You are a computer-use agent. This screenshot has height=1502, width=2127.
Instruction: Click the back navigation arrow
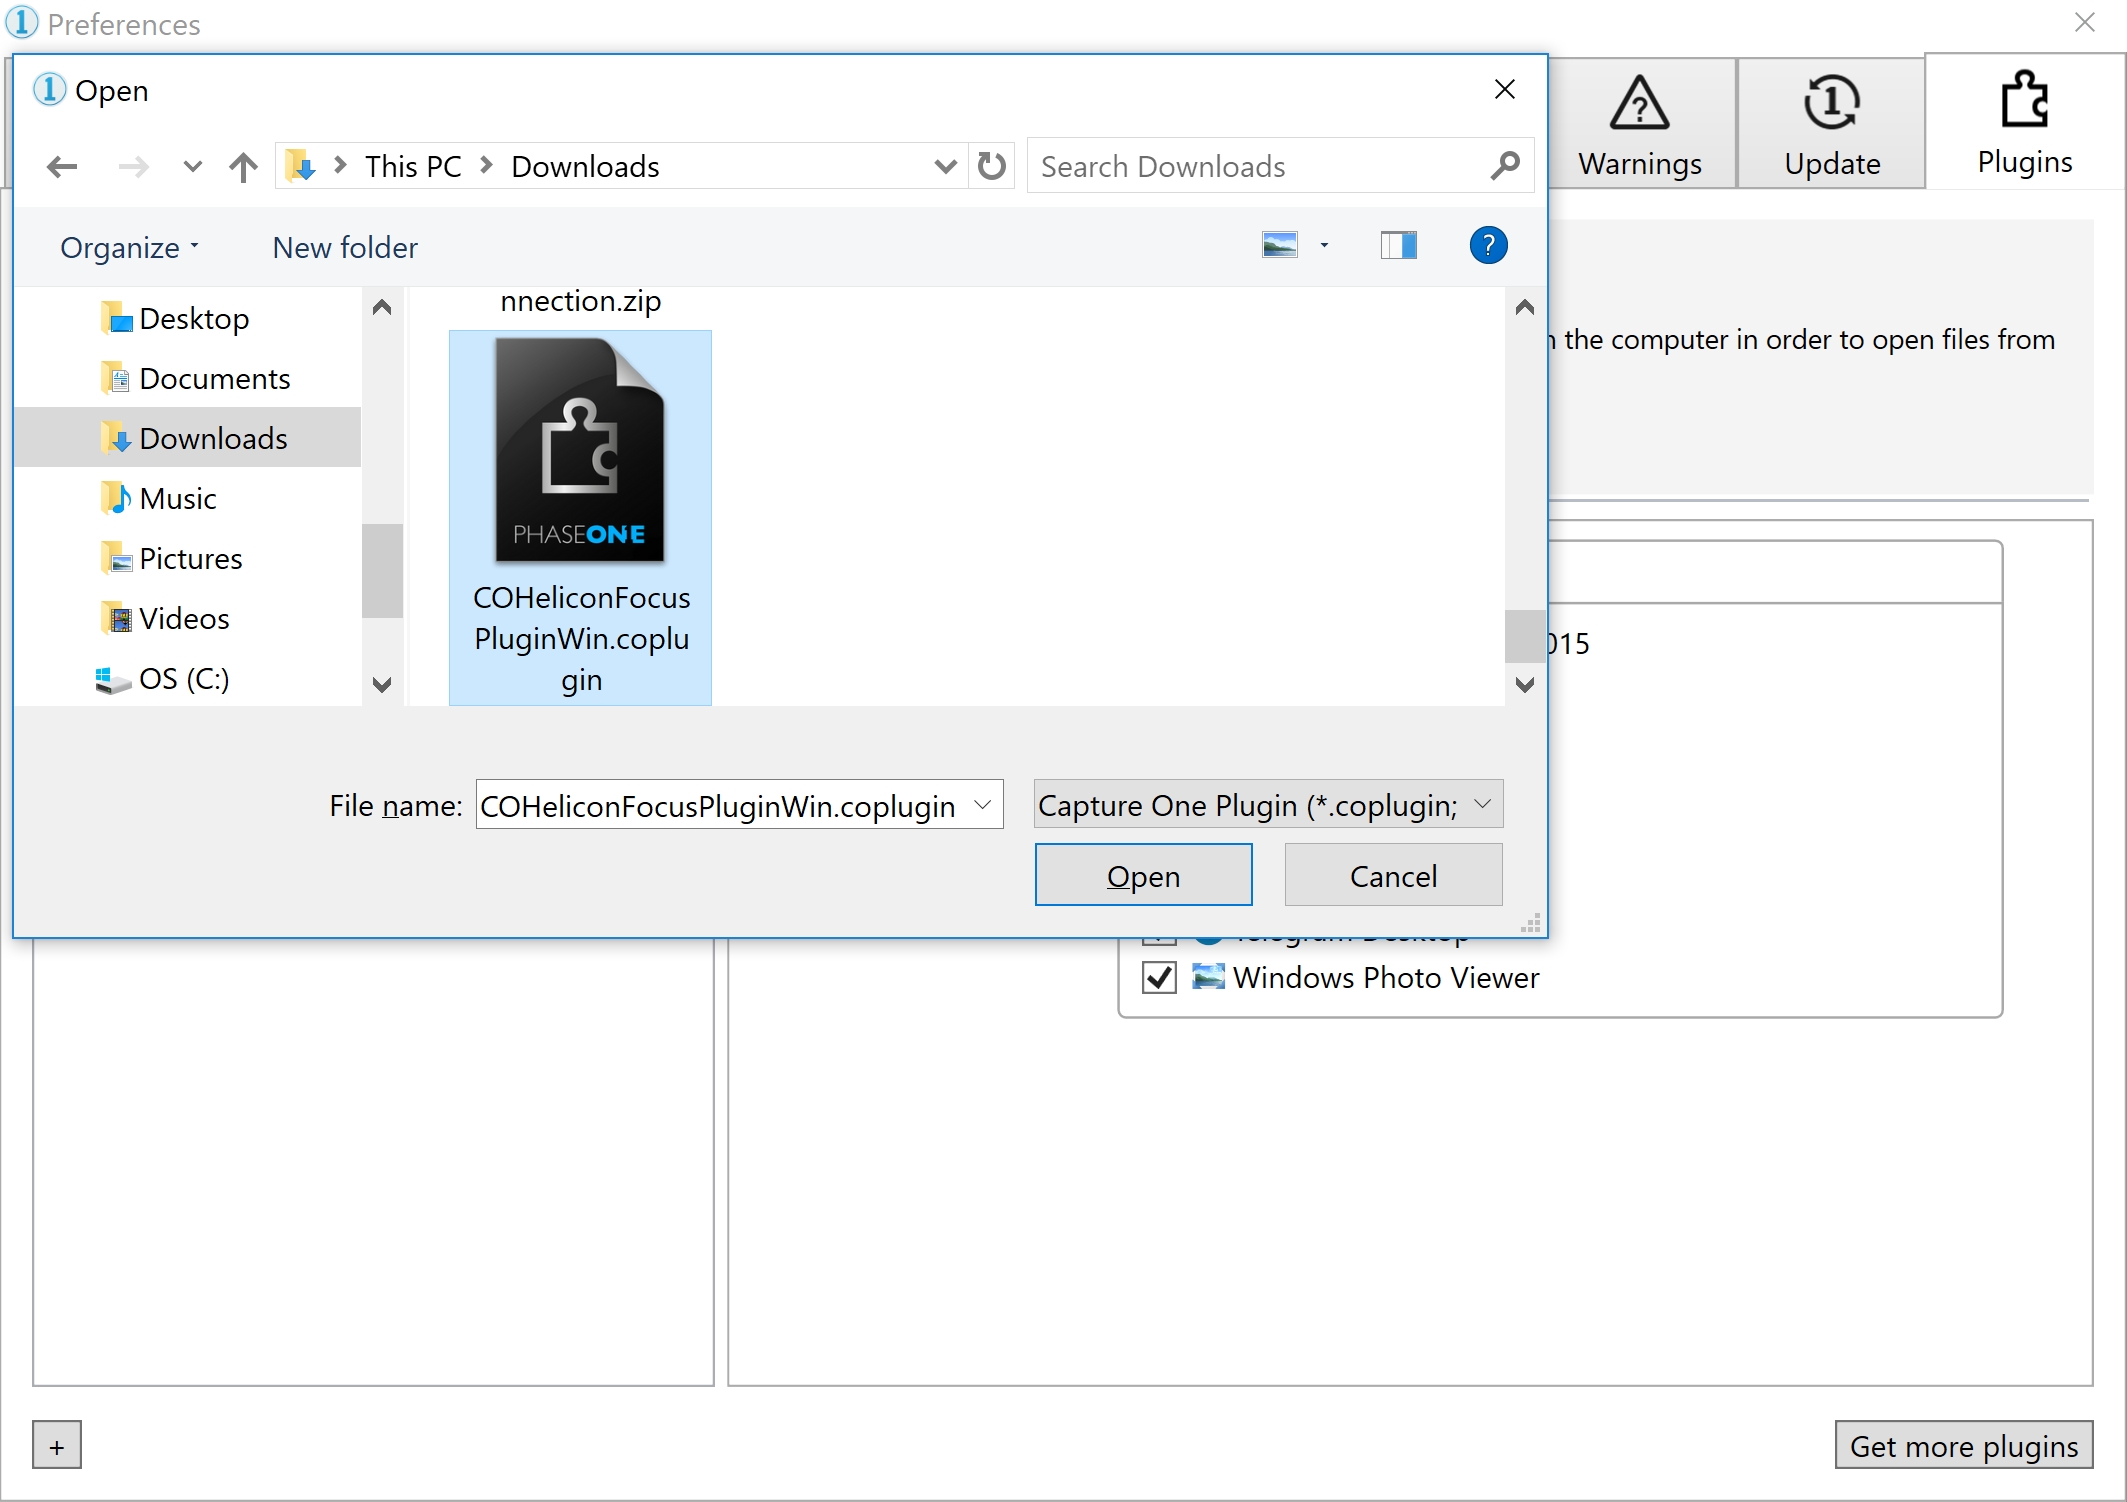pos(62,166)
